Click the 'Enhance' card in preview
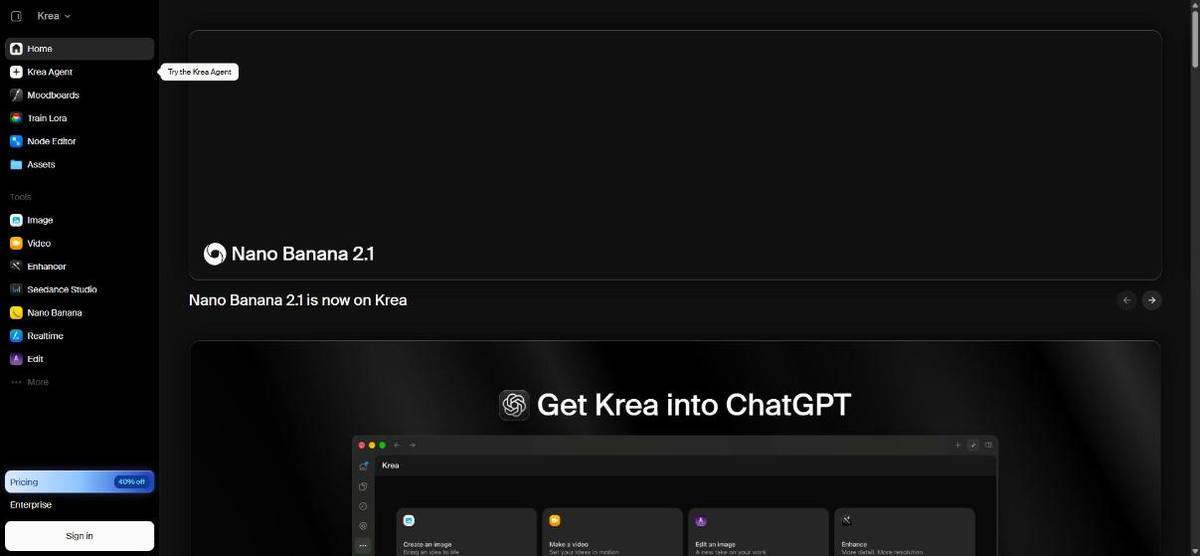The height and width of the screenshot is (556, 1200). [904, 532]
